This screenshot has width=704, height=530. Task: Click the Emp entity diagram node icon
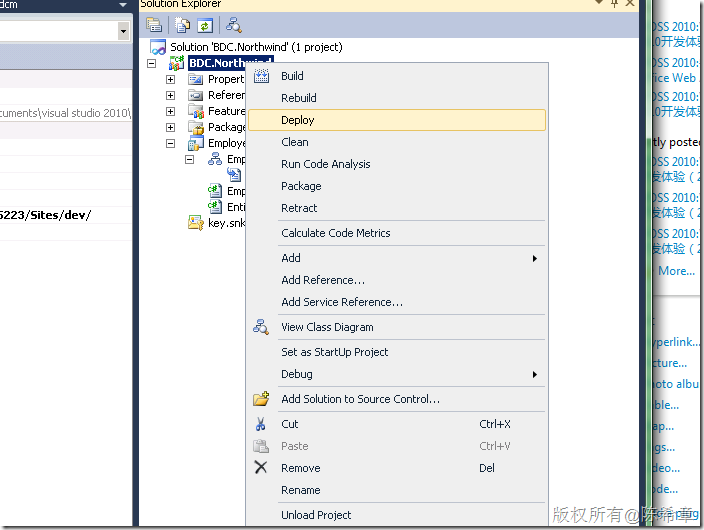point(215,159)
